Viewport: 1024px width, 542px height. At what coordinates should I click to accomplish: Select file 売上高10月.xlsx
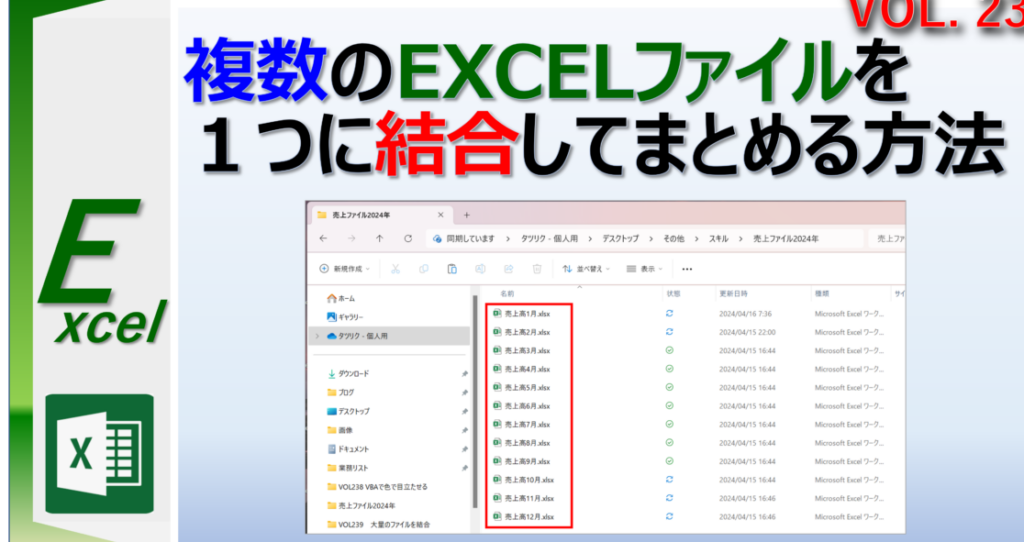524,480
